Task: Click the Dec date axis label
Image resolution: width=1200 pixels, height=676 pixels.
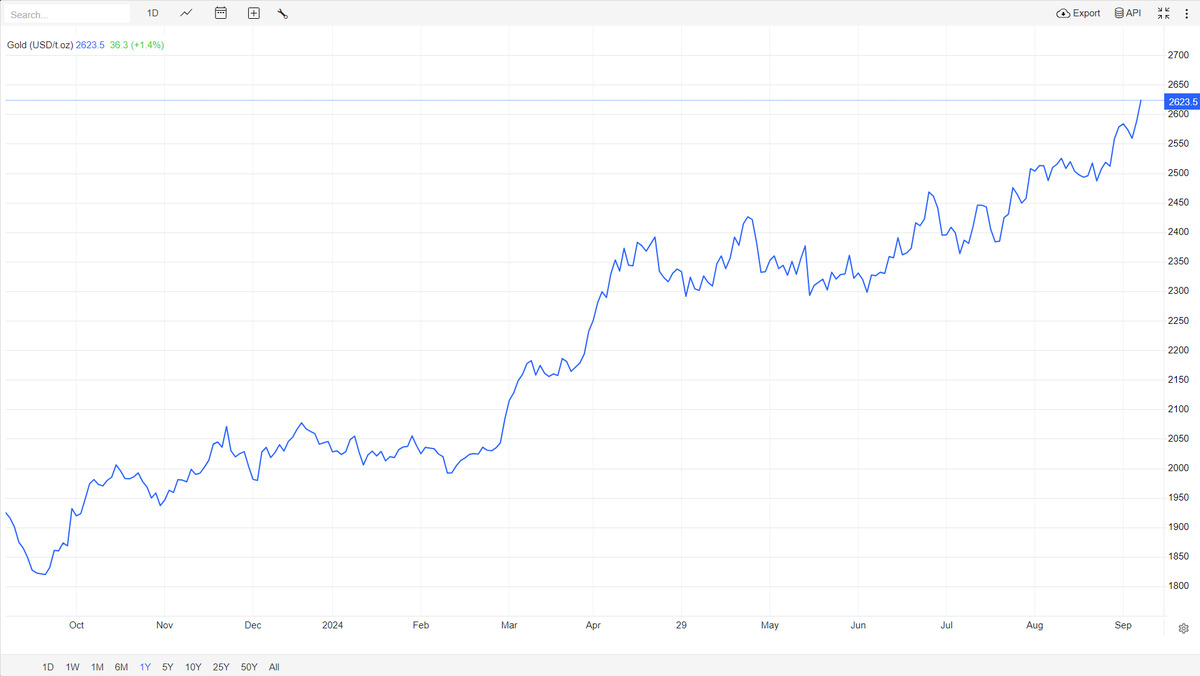Action: (253, 625)
